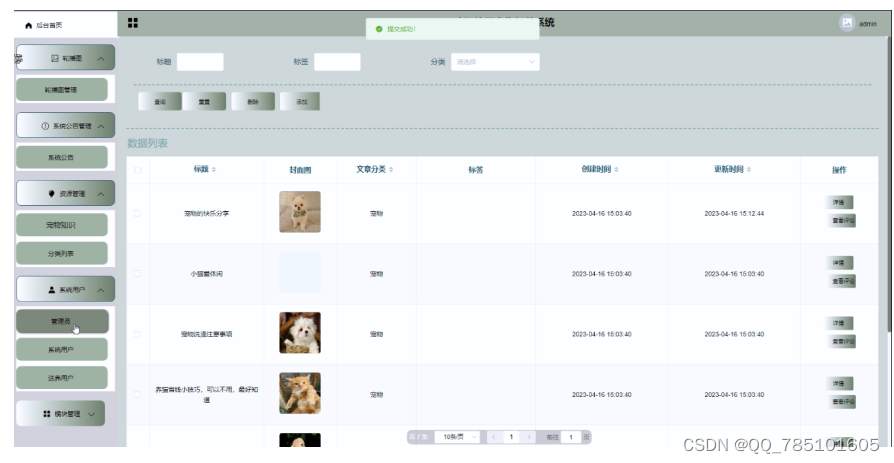894x463 pixels.
Task: Click the vertical page scrollbar
Action: coord(890,182)
